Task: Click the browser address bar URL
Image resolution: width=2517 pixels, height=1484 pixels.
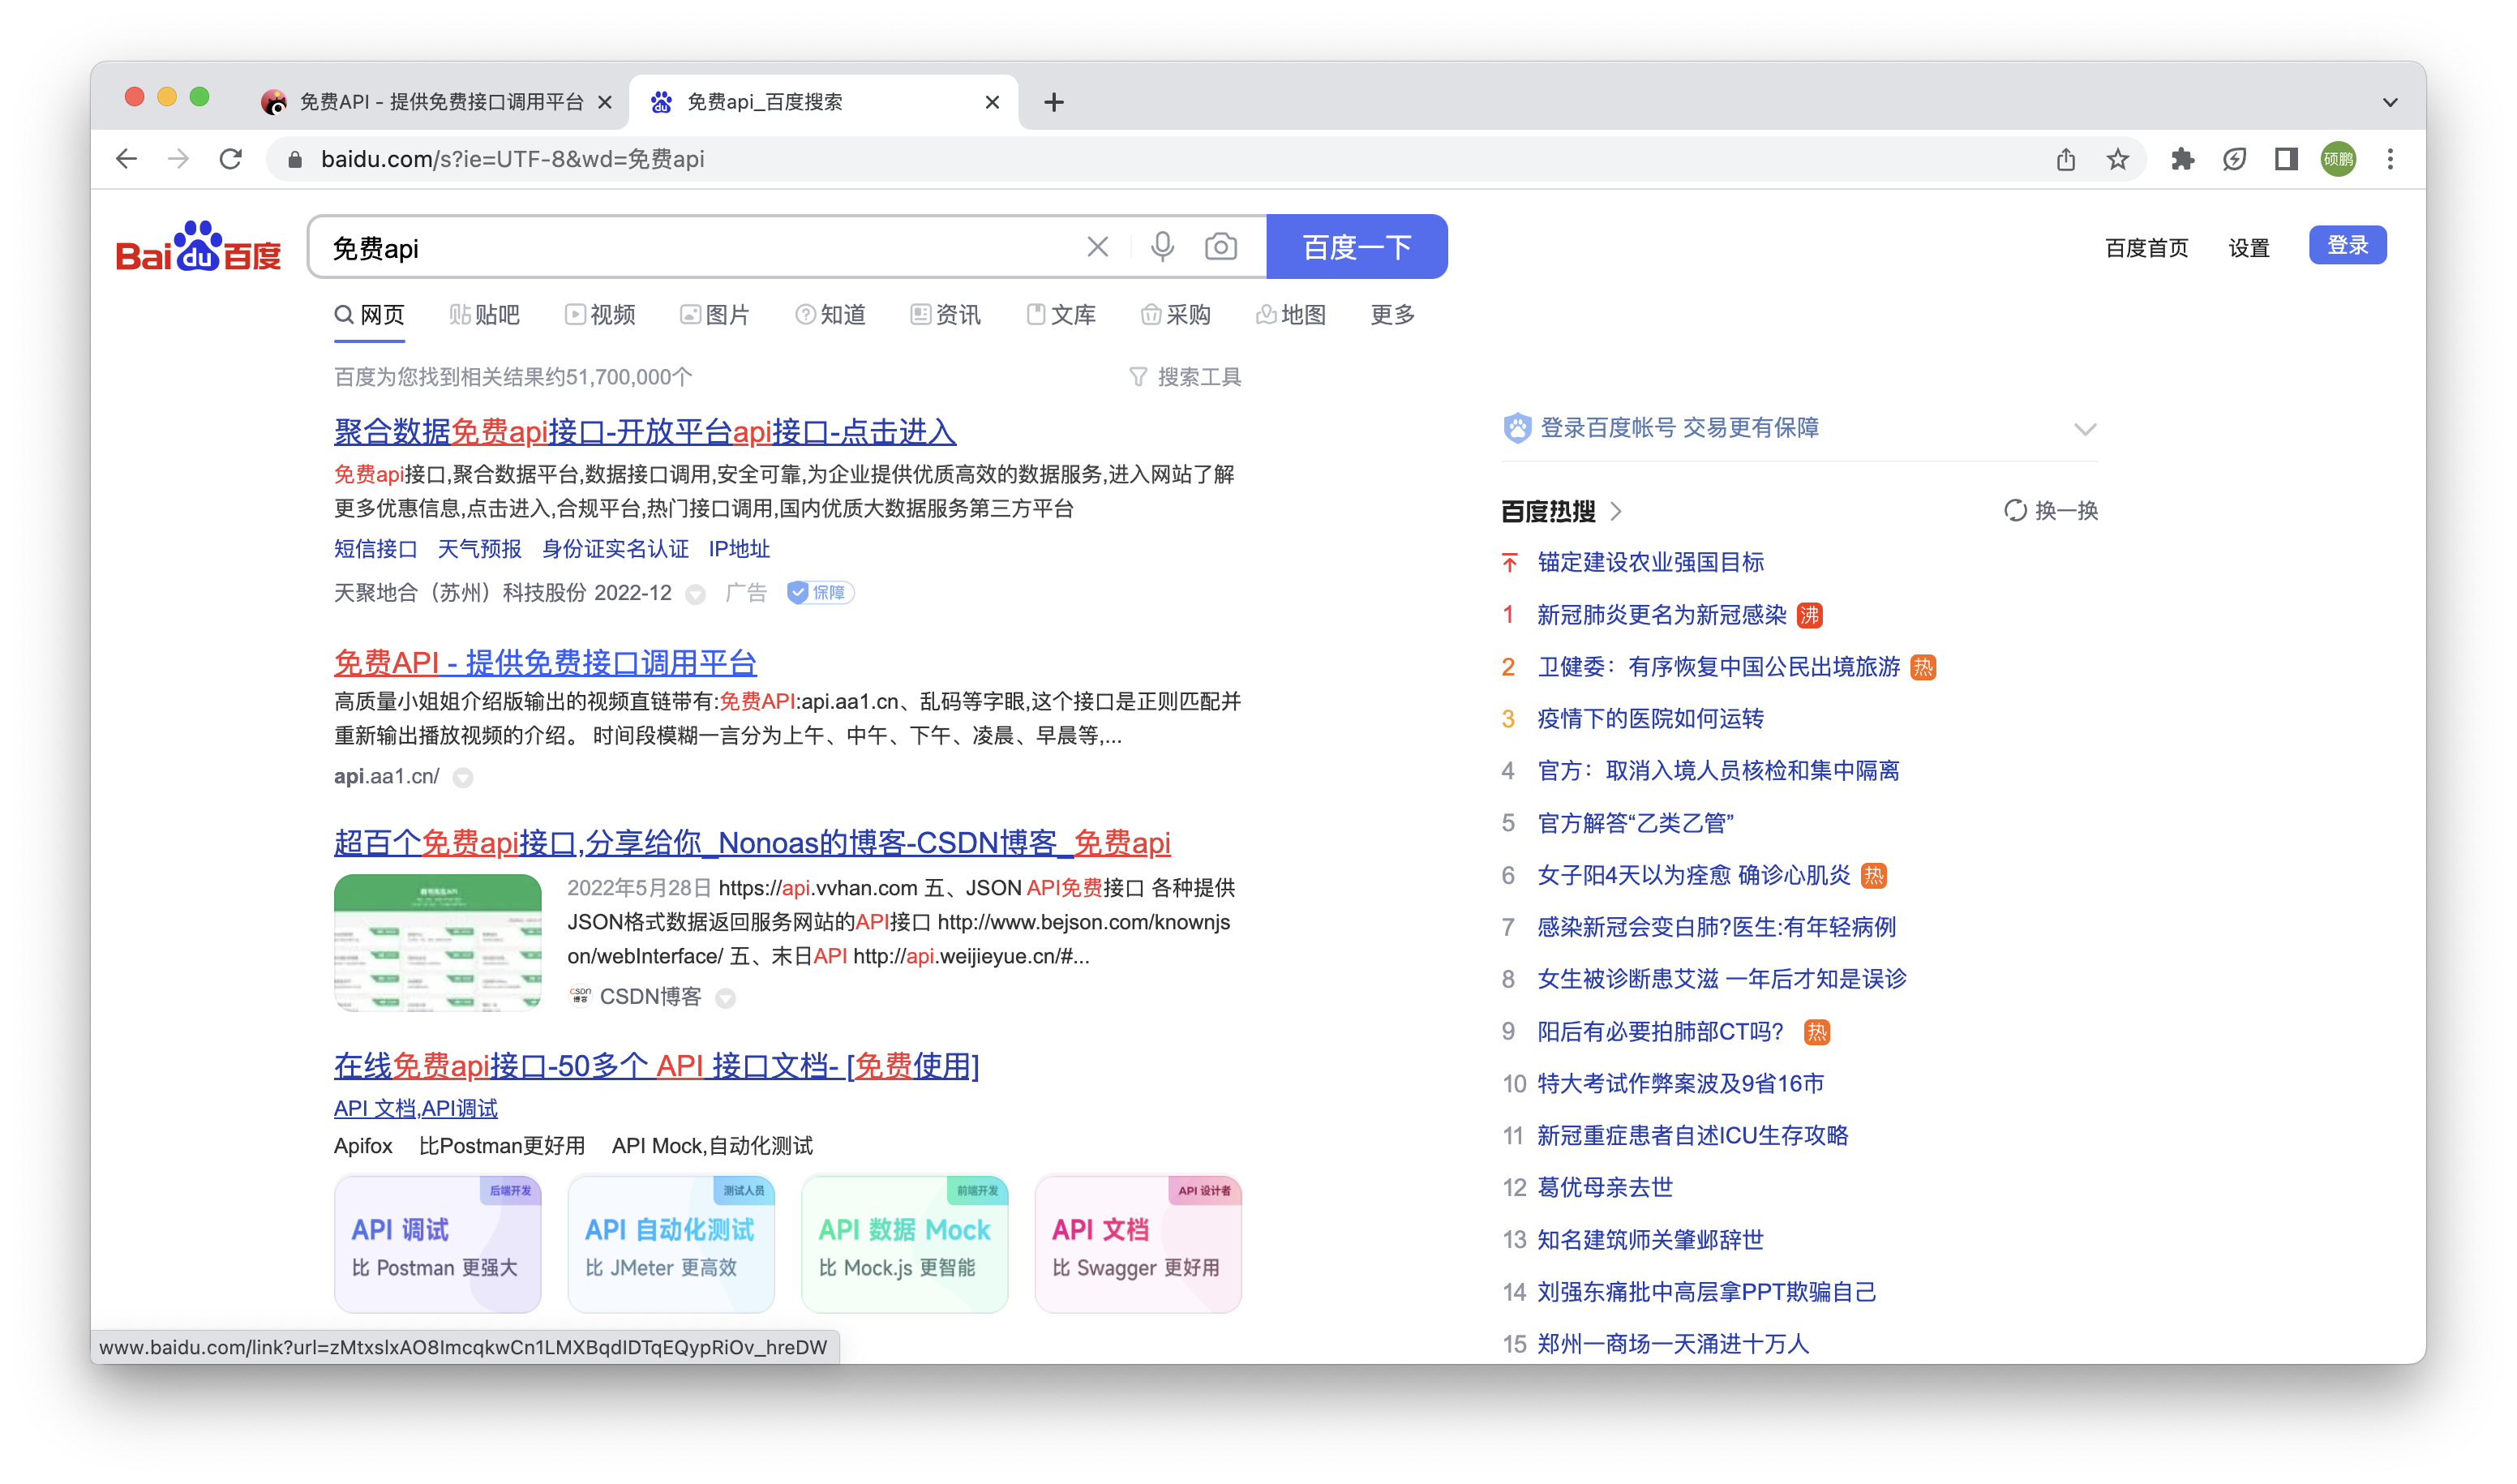Action: coord(513,160)
